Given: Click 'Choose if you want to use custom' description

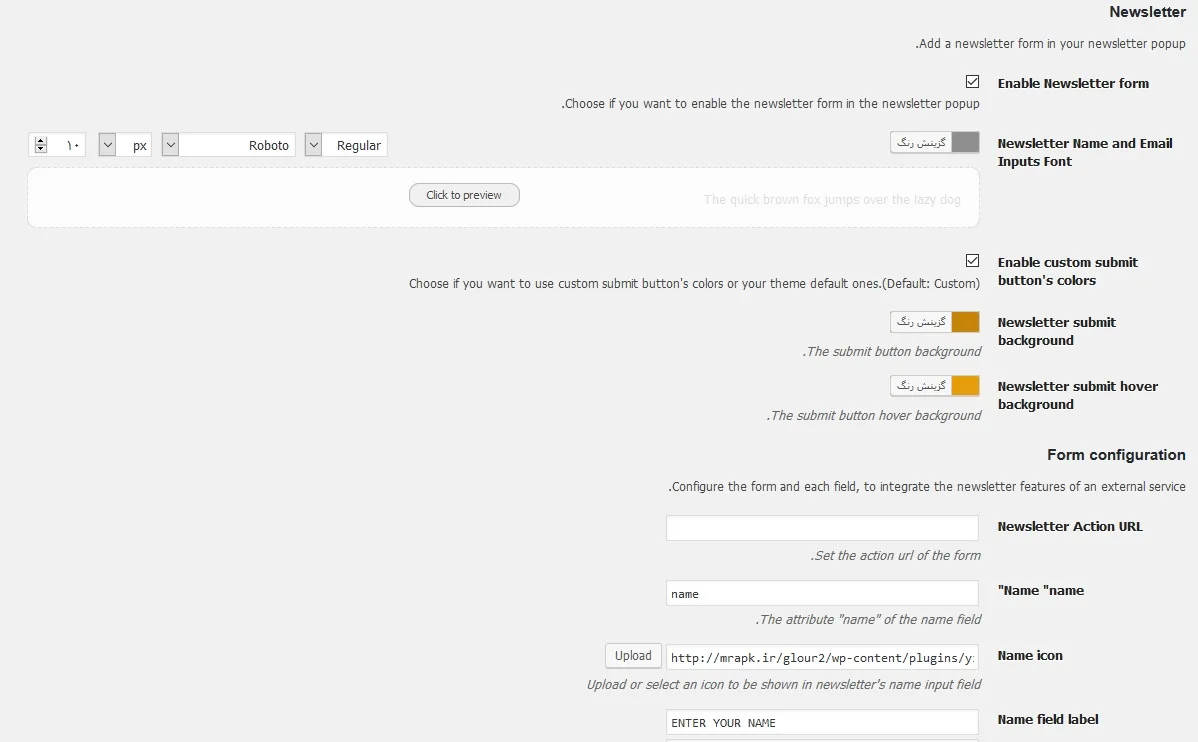Looking at the screenshot, I should (x=694, y=284).
